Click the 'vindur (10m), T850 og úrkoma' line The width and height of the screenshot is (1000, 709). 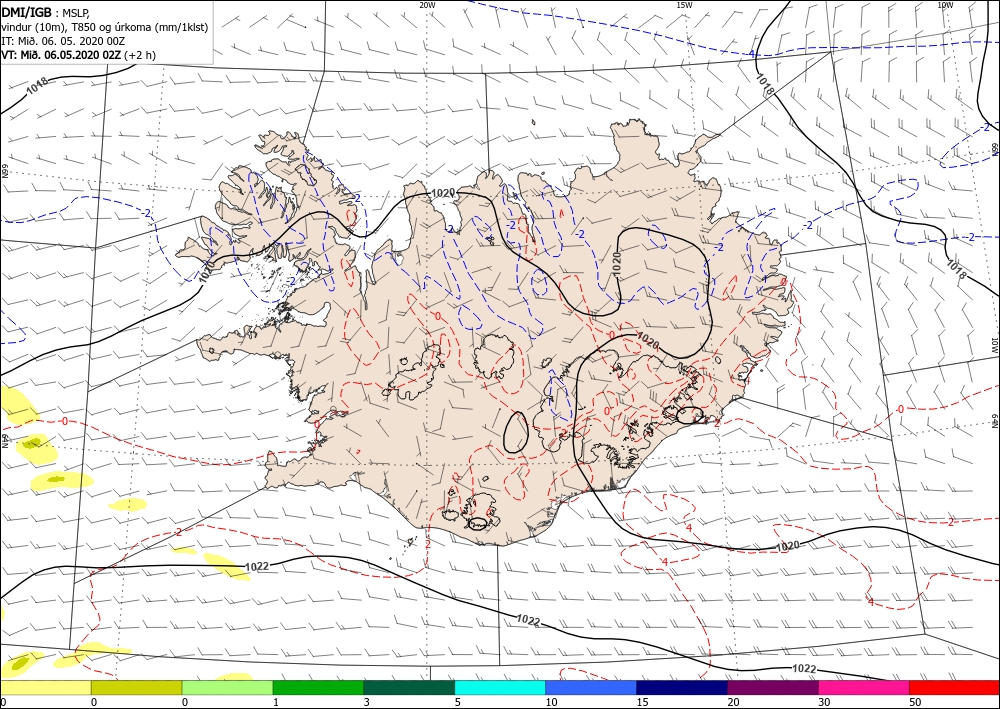tap(105, 26)
